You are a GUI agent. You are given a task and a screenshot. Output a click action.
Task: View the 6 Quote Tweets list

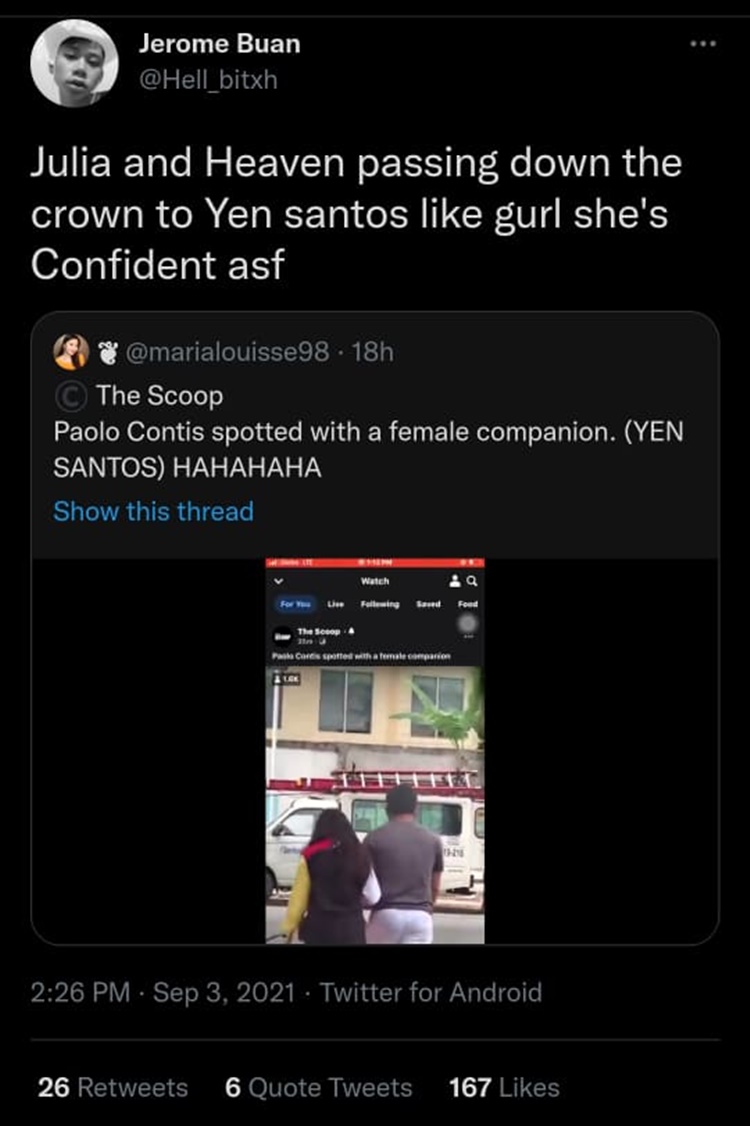(x=318, y=1087)
